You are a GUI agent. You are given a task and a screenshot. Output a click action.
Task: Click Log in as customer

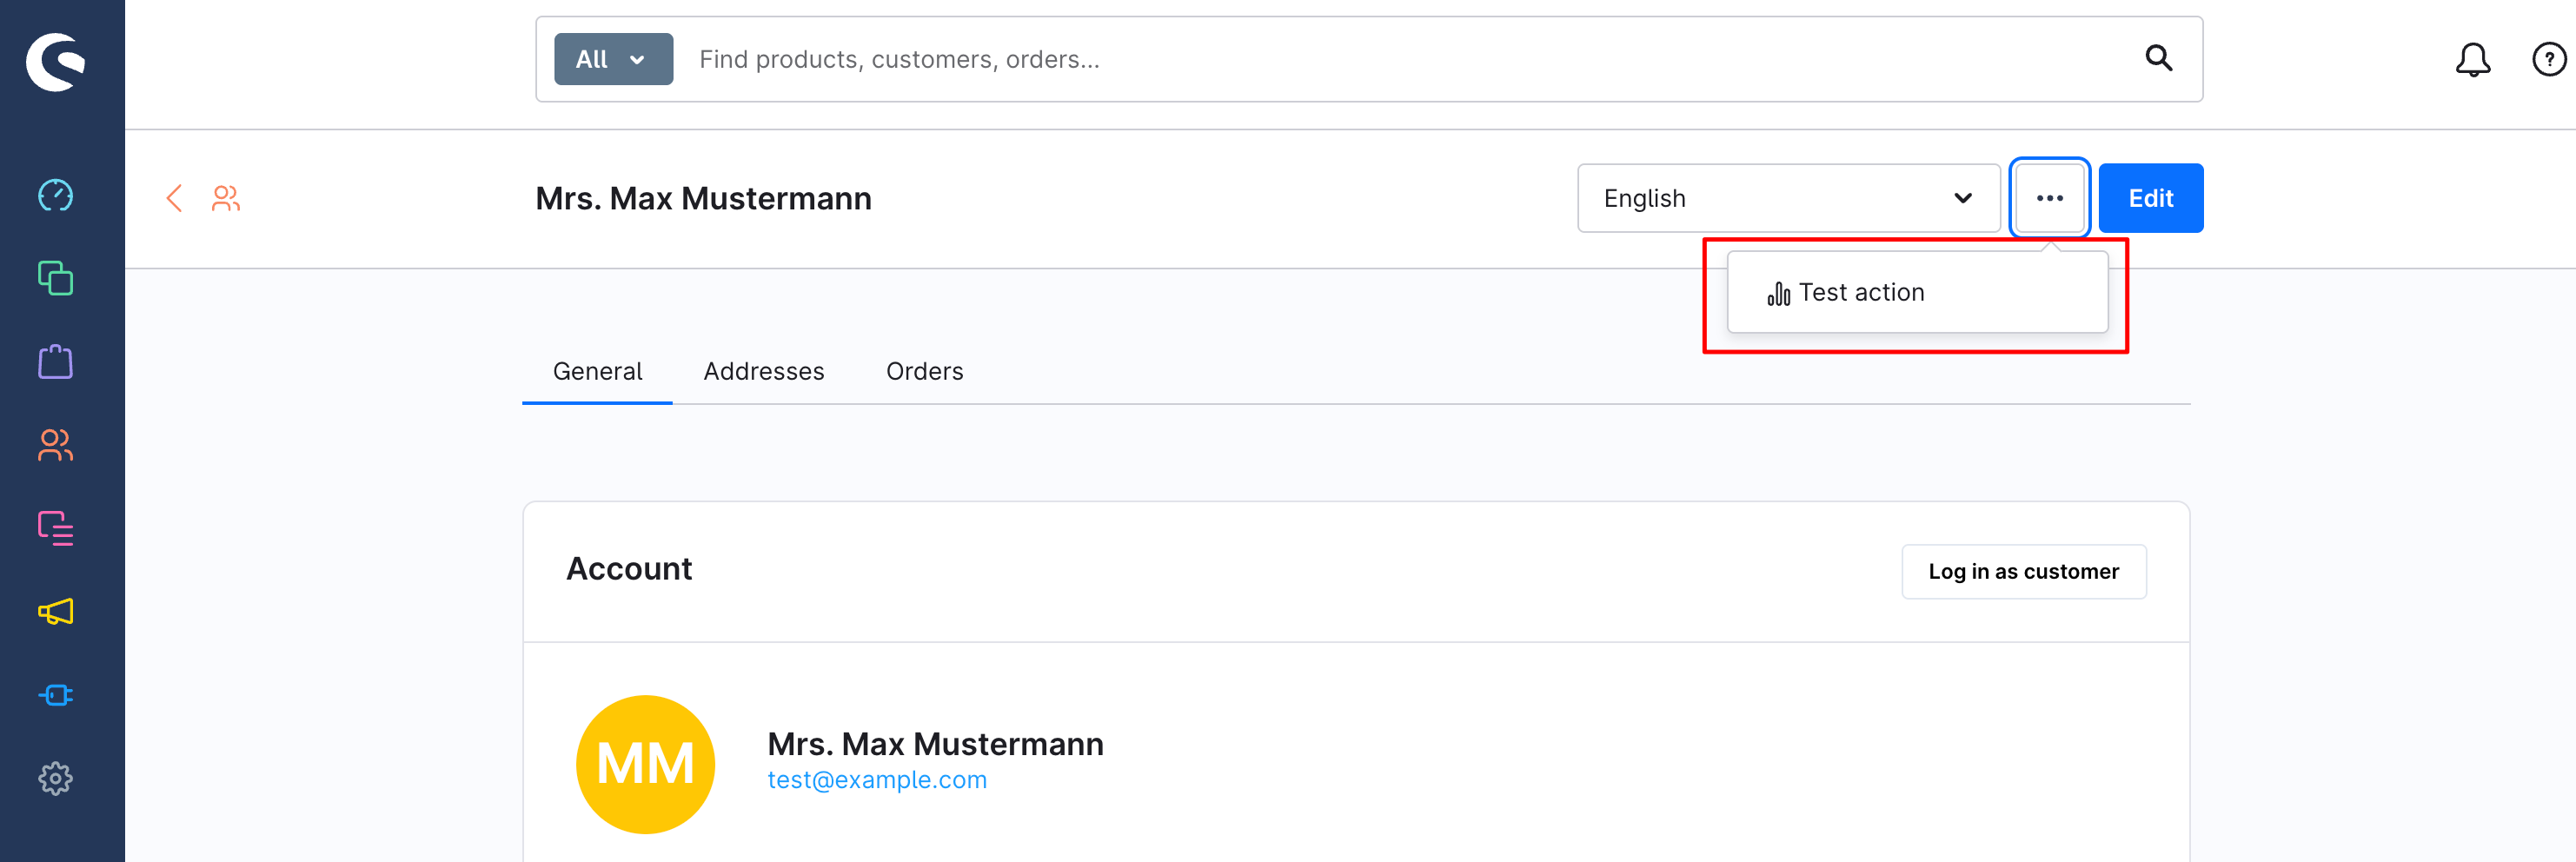[2024, 571]
